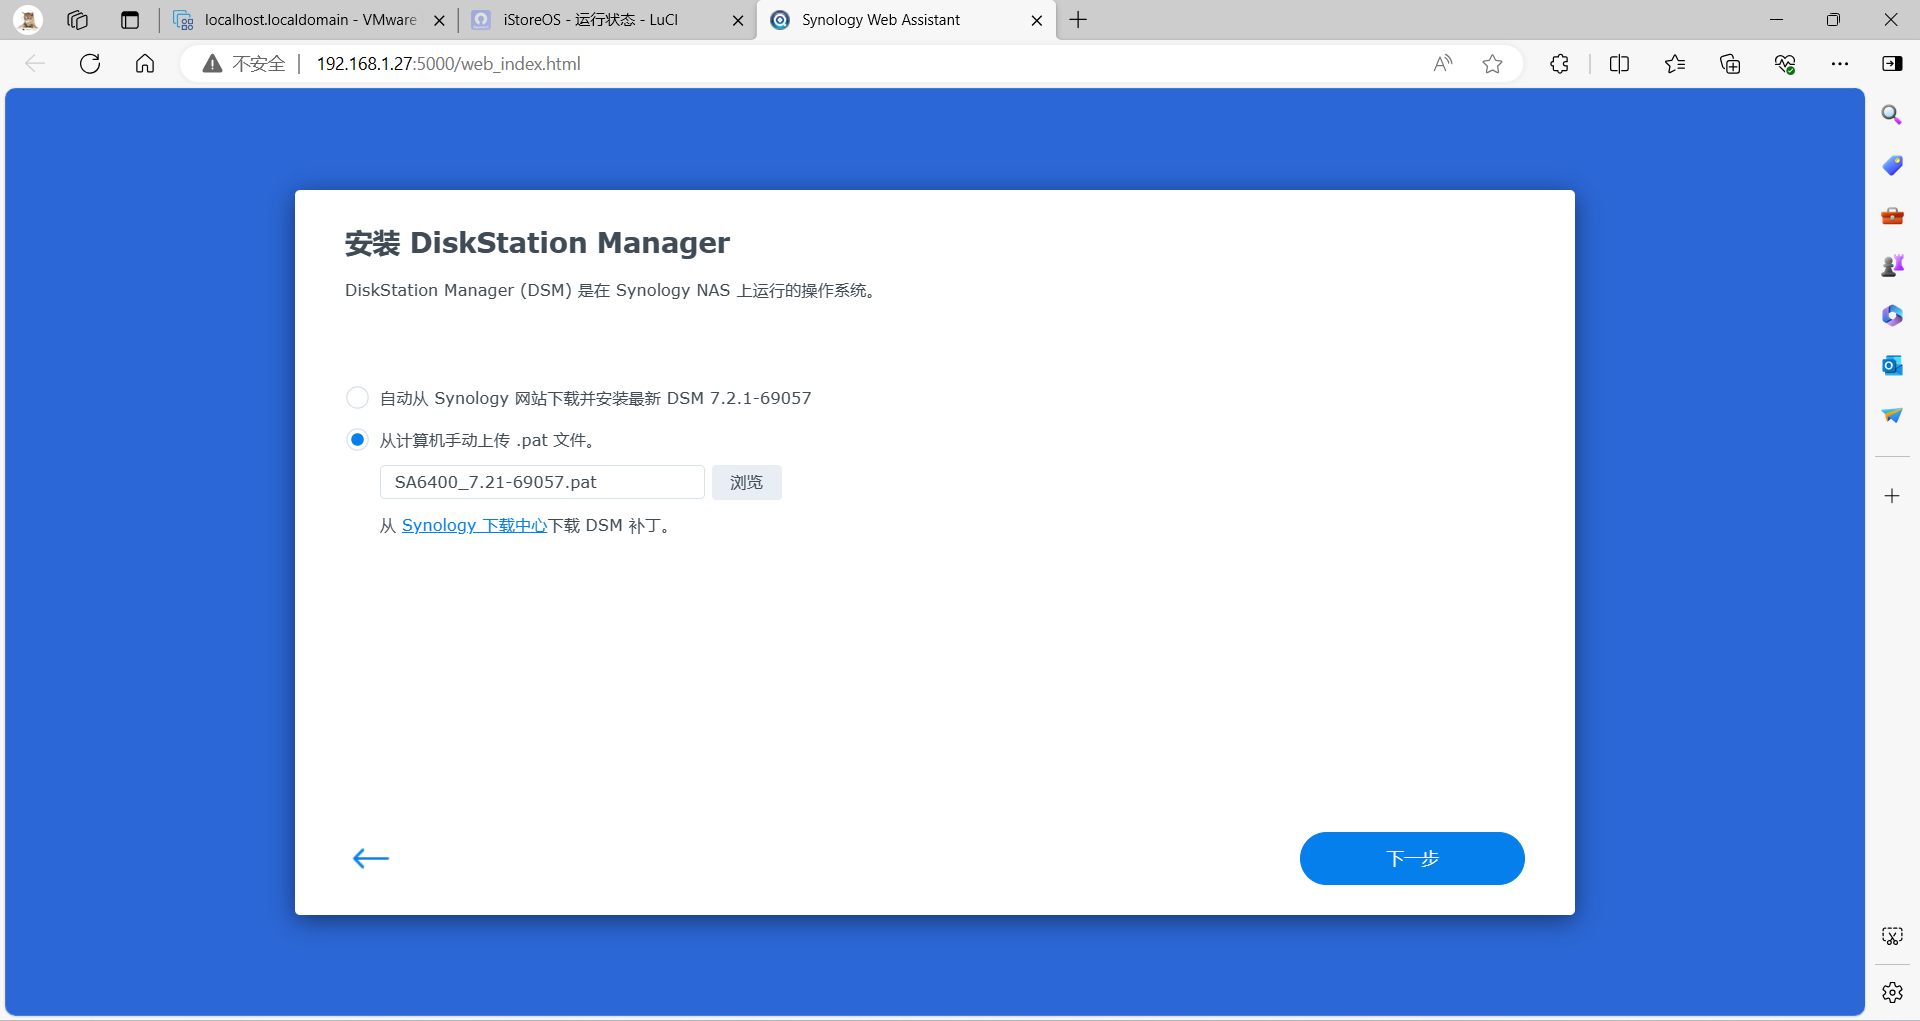
Task: Open sidebar settings gear
Action: point(1892,992)
